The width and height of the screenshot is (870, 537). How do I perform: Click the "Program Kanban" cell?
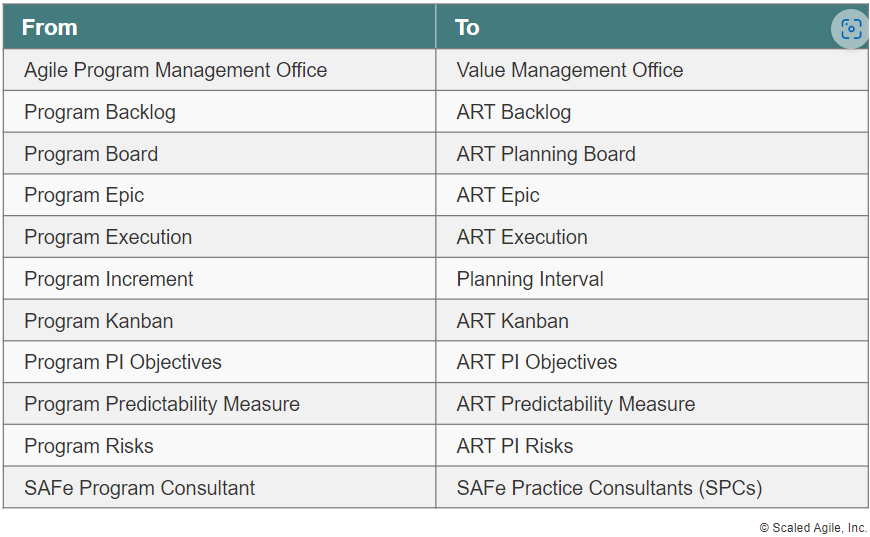98,321
